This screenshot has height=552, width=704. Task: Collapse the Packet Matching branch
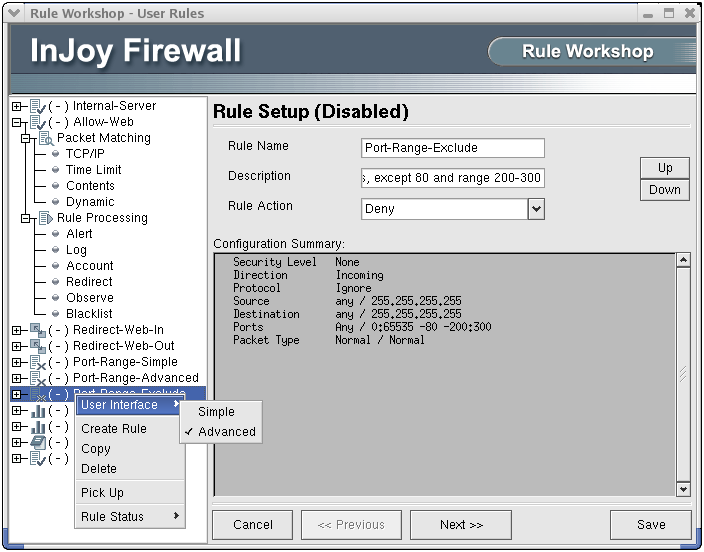point(26,138)
